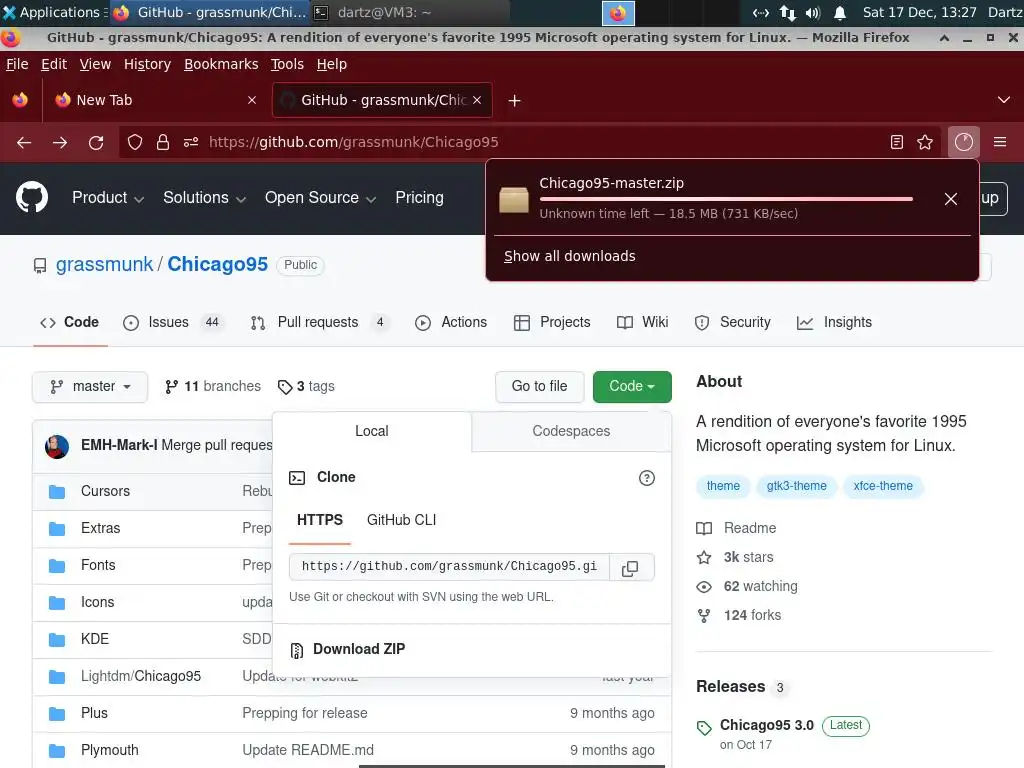This screenshot has width=1024, height=768.
Task: Open the File menu
Action: click(x=17, y=64)
